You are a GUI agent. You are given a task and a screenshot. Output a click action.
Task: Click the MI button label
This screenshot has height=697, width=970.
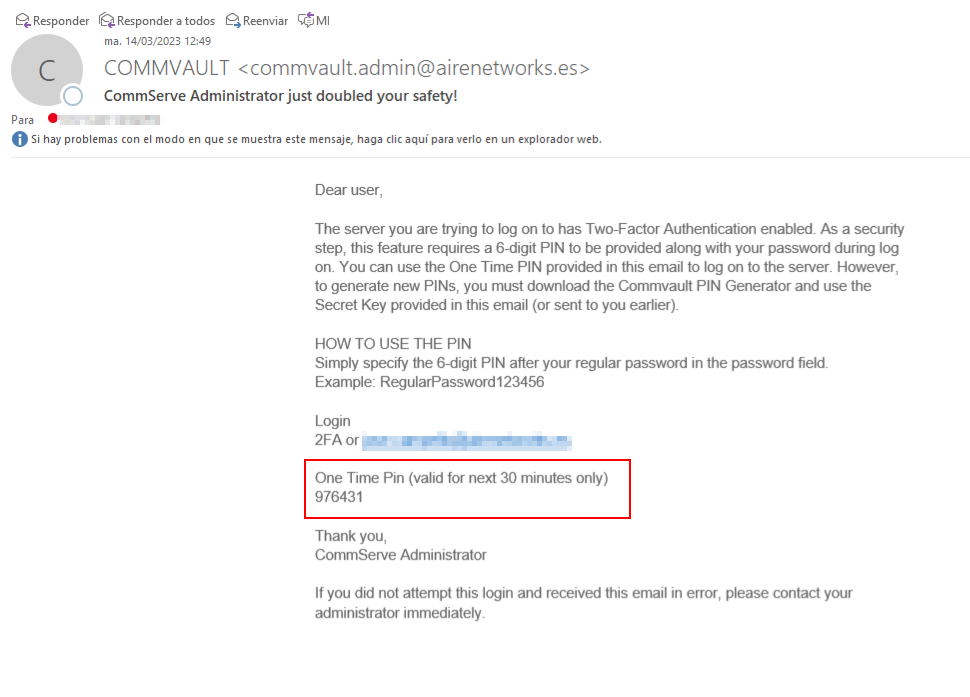tap(323, 21)
